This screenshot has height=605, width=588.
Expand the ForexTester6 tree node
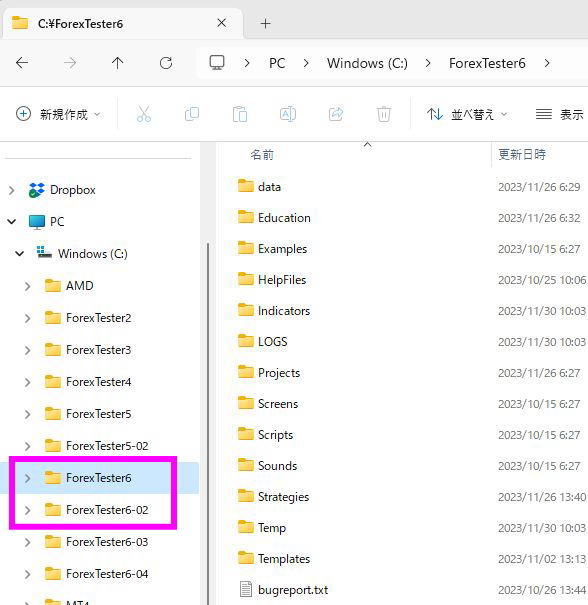click(27, 478)
